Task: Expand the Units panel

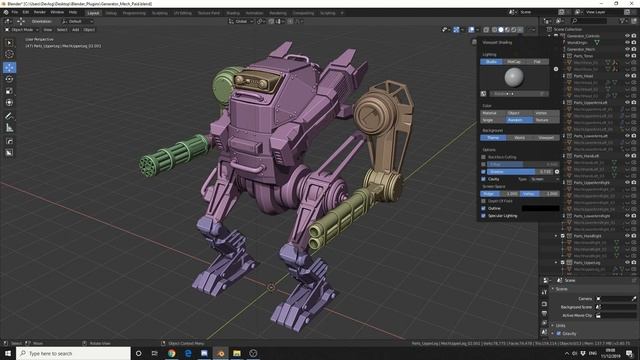Action: coord(553,325)
